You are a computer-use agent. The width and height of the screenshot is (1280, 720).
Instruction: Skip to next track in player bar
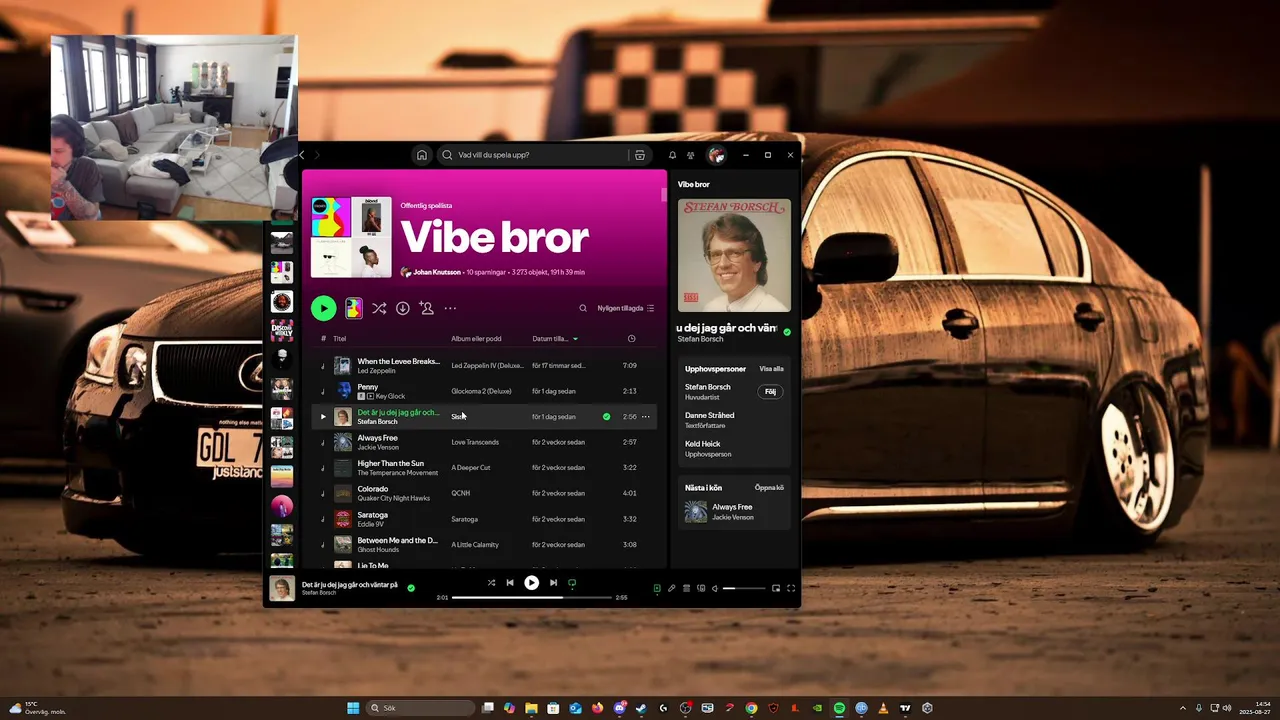click(x=553, y=583)
